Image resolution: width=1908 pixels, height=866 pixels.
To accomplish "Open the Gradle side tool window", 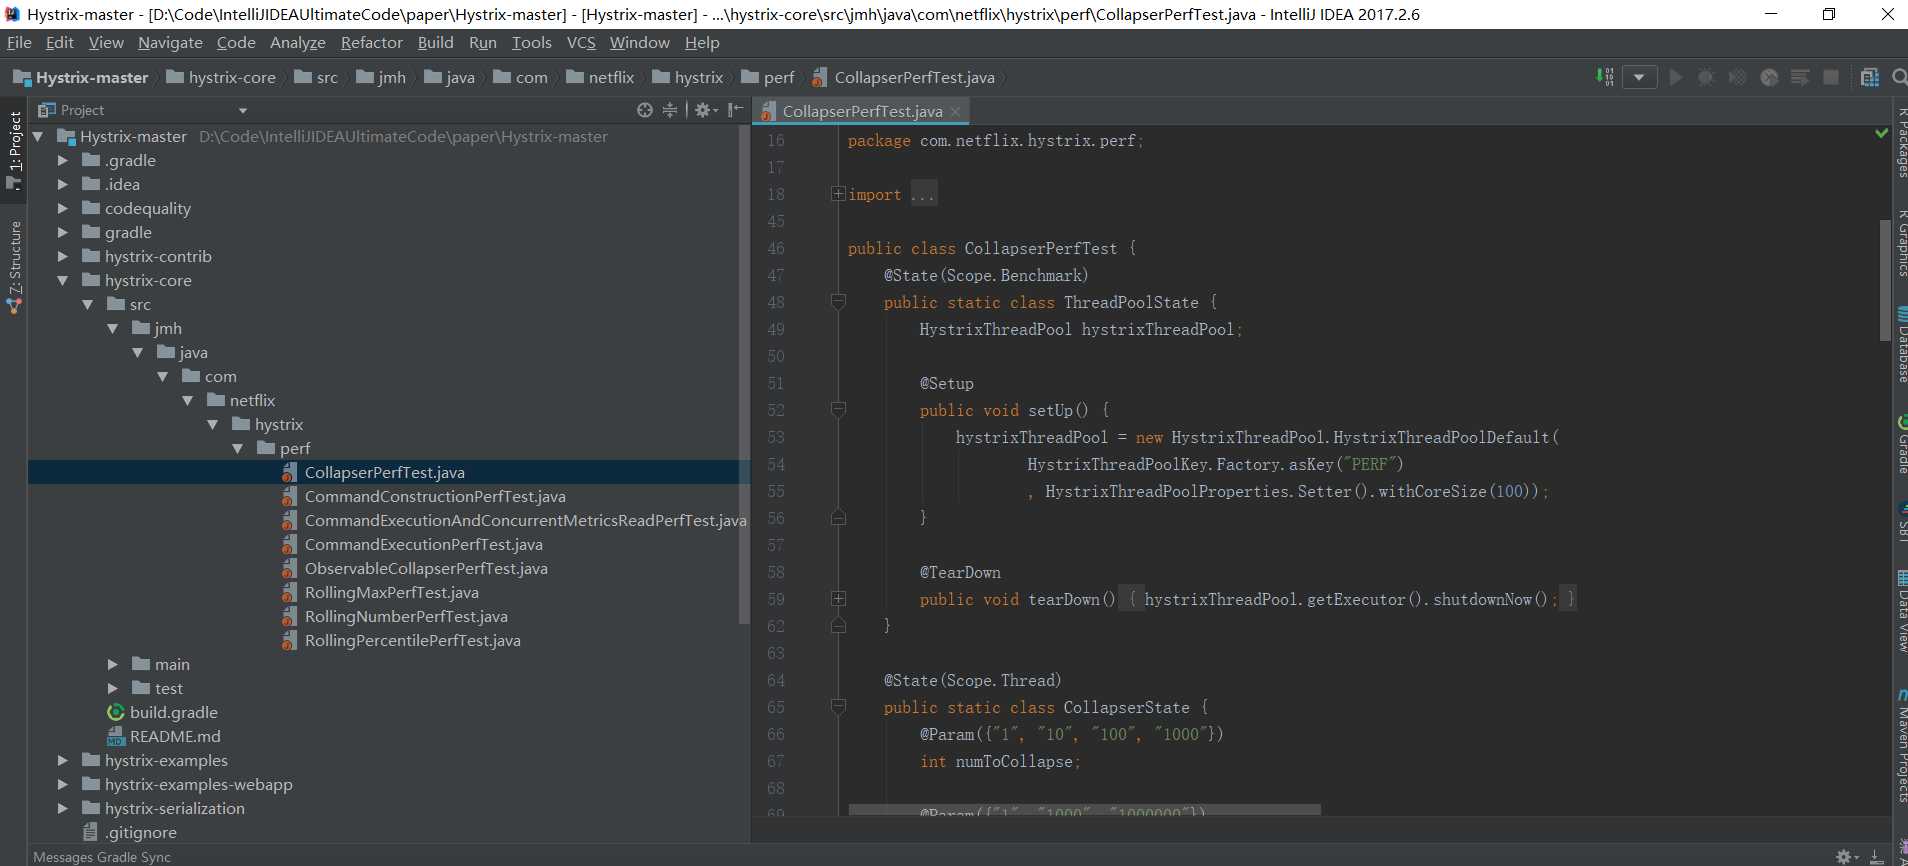I will click(x=1901, y=444).
